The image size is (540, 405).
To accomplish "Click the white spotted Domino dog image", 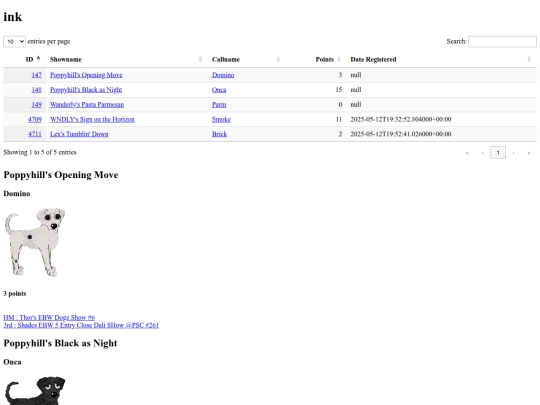I will pos(35,242).
